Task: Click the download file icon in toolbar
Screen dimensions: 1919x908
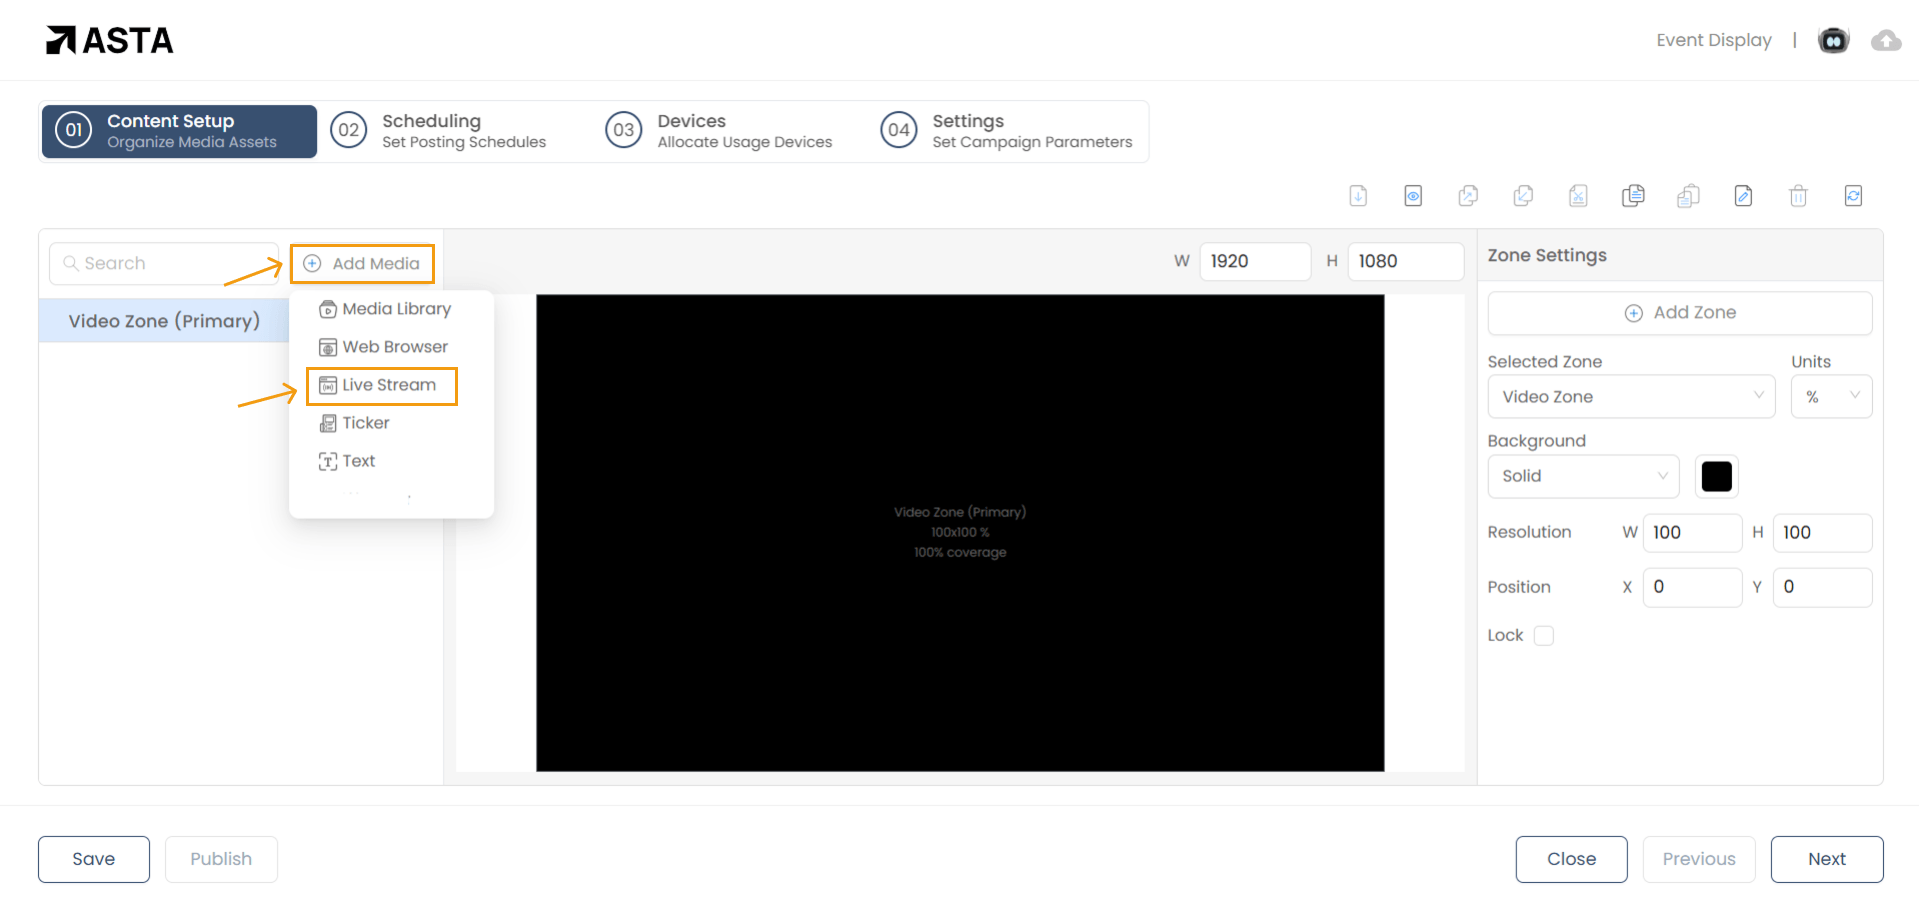Action: [x=1358, y=196]
